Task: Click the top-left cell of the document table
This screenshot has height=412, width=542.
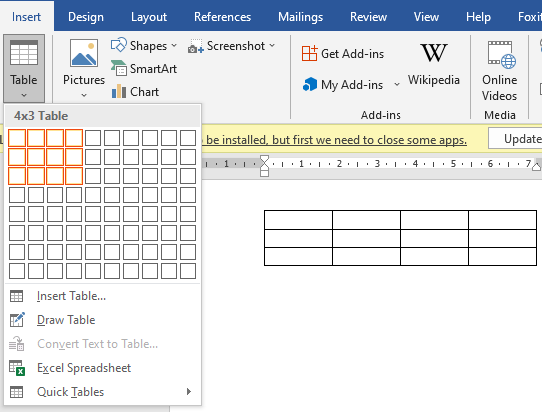Action: click(x=298, y=220)
